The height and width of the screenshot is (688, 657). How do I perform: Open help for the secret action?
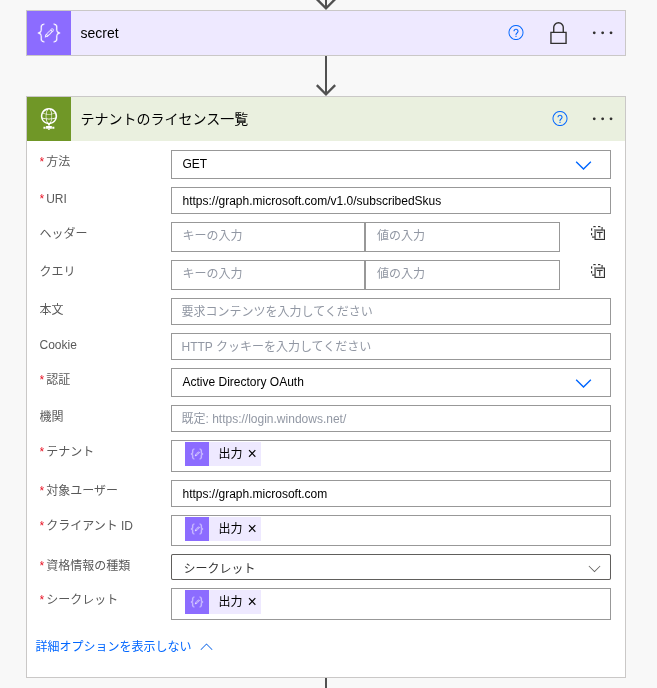coord(516,33)
